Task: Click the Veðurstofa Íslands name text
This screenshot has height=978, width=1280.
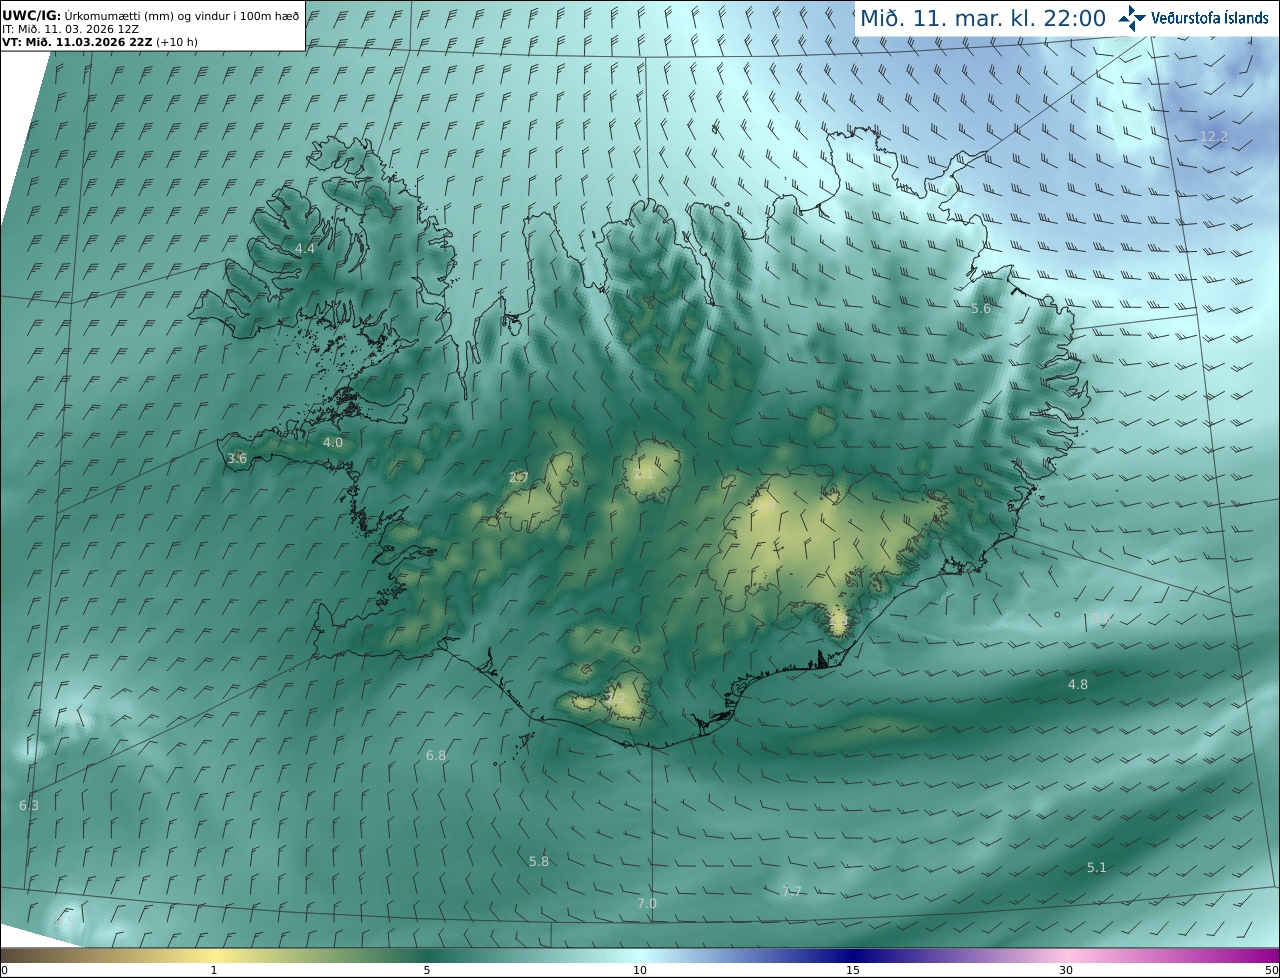Action: click(x=1210, y=18)
